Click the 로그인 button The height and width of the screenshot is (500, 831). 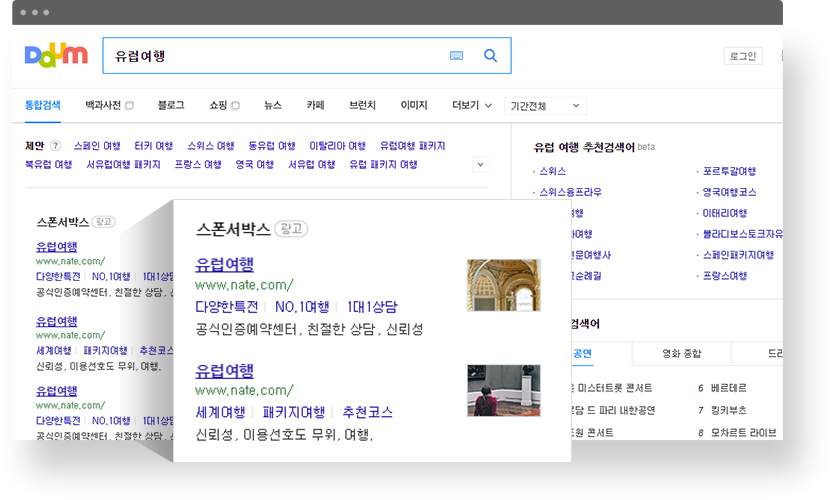(x=743, y=56)
